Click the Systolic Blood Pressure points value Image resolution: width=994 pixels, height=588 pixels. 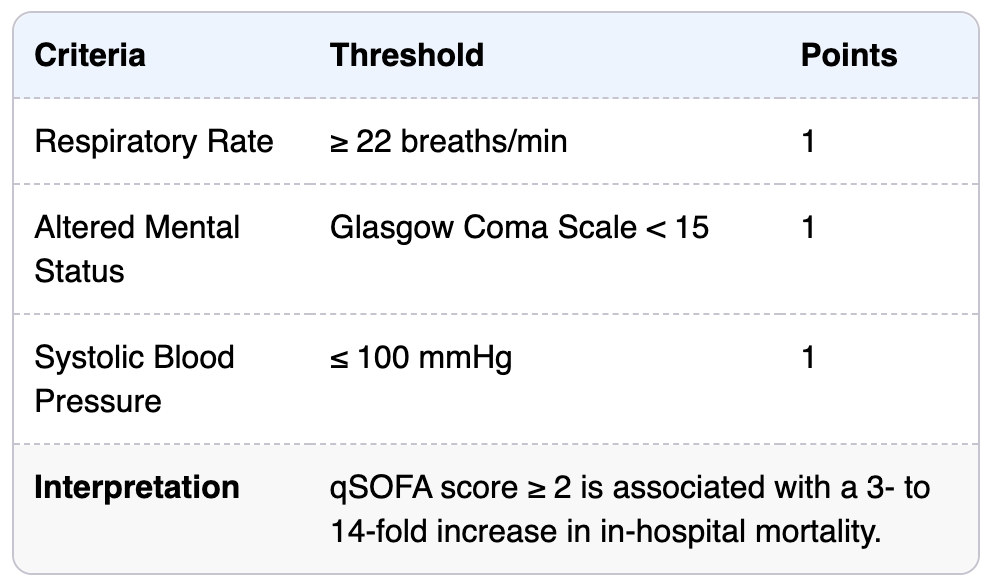click(808, 357)
